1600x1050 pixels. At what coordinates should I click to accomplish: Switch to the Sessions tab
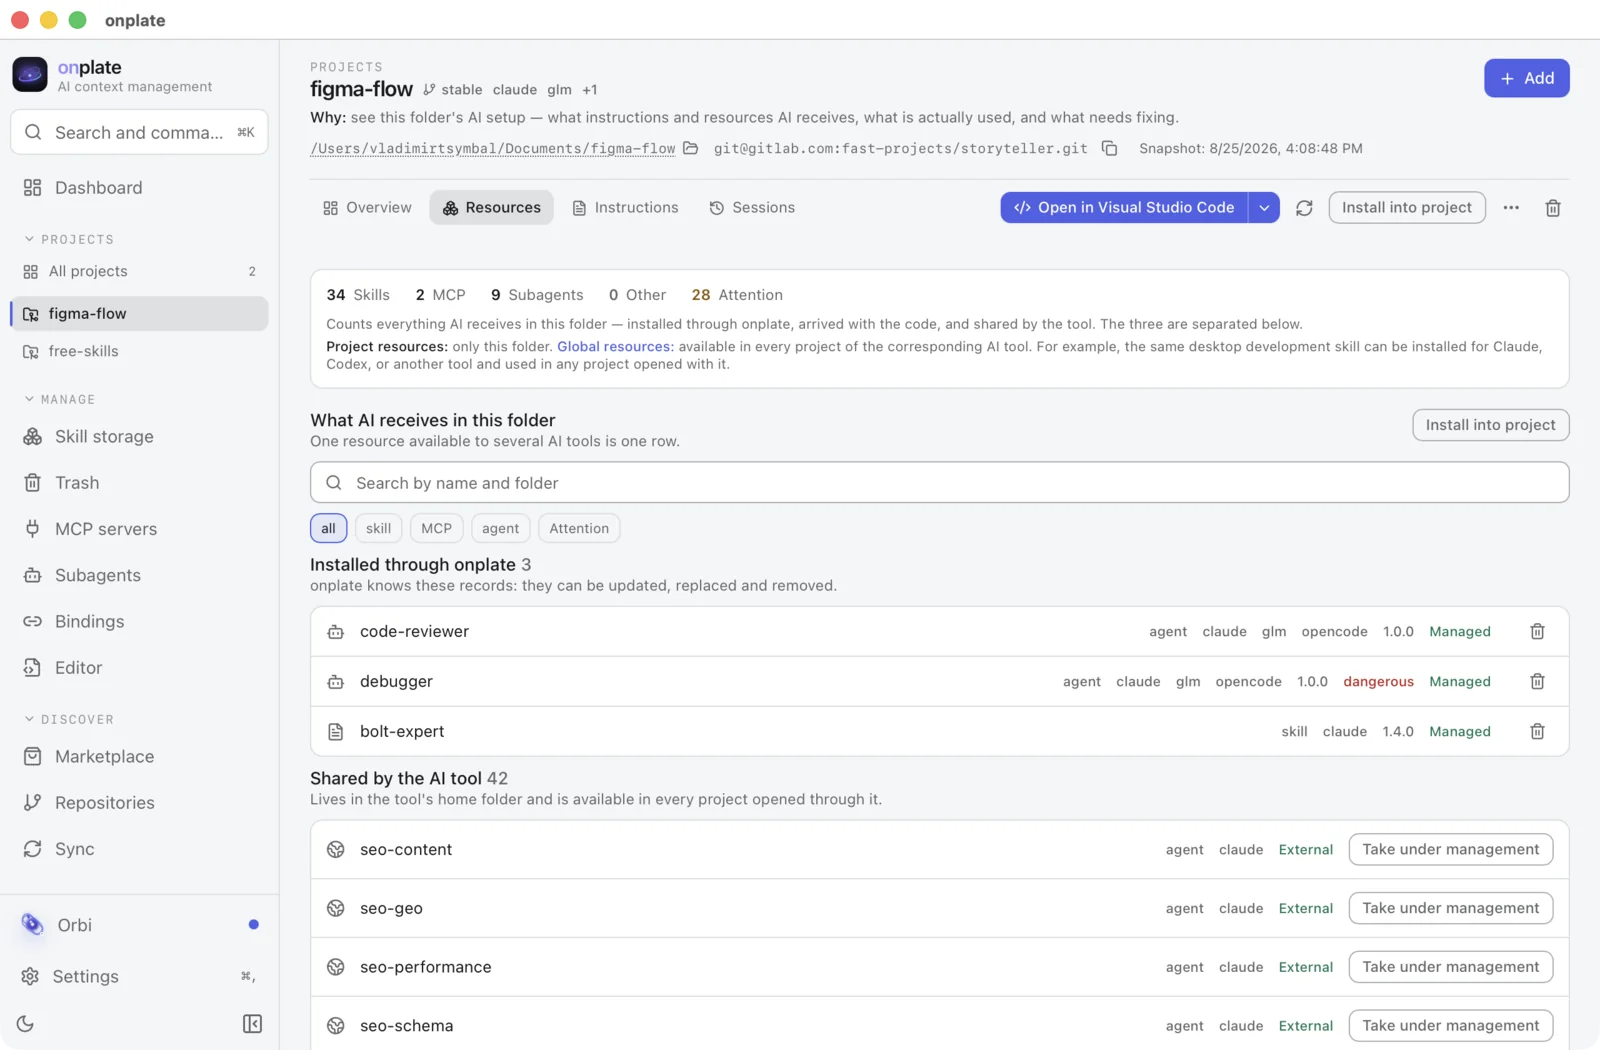(752, 208)
